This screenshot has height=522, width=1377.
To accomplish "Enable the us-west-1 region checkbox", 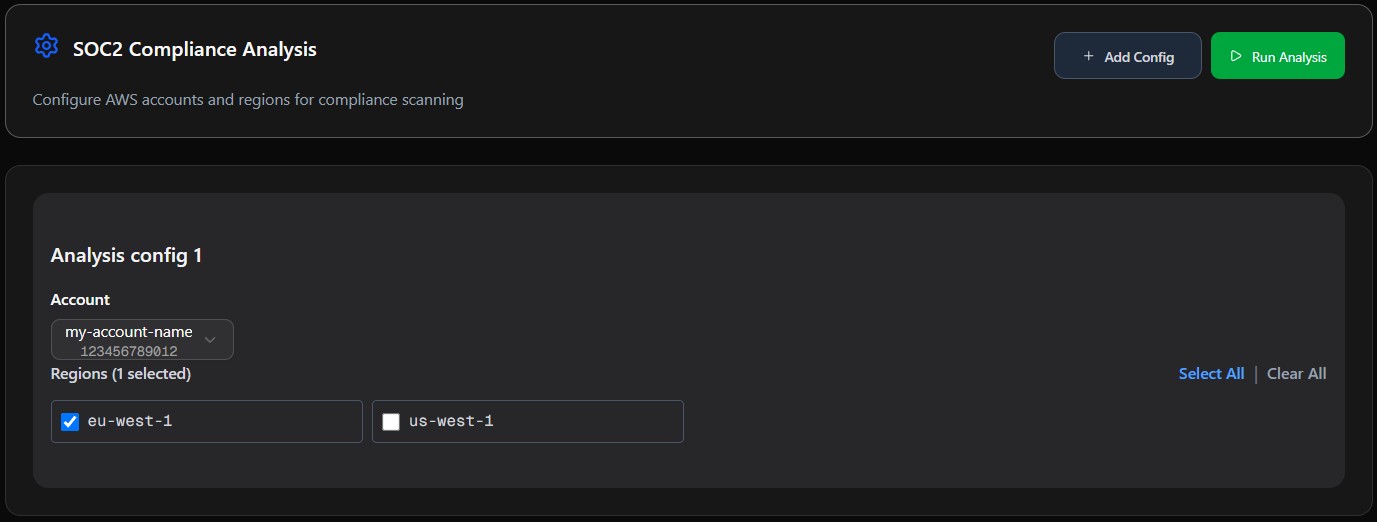I will coord(391,422).
